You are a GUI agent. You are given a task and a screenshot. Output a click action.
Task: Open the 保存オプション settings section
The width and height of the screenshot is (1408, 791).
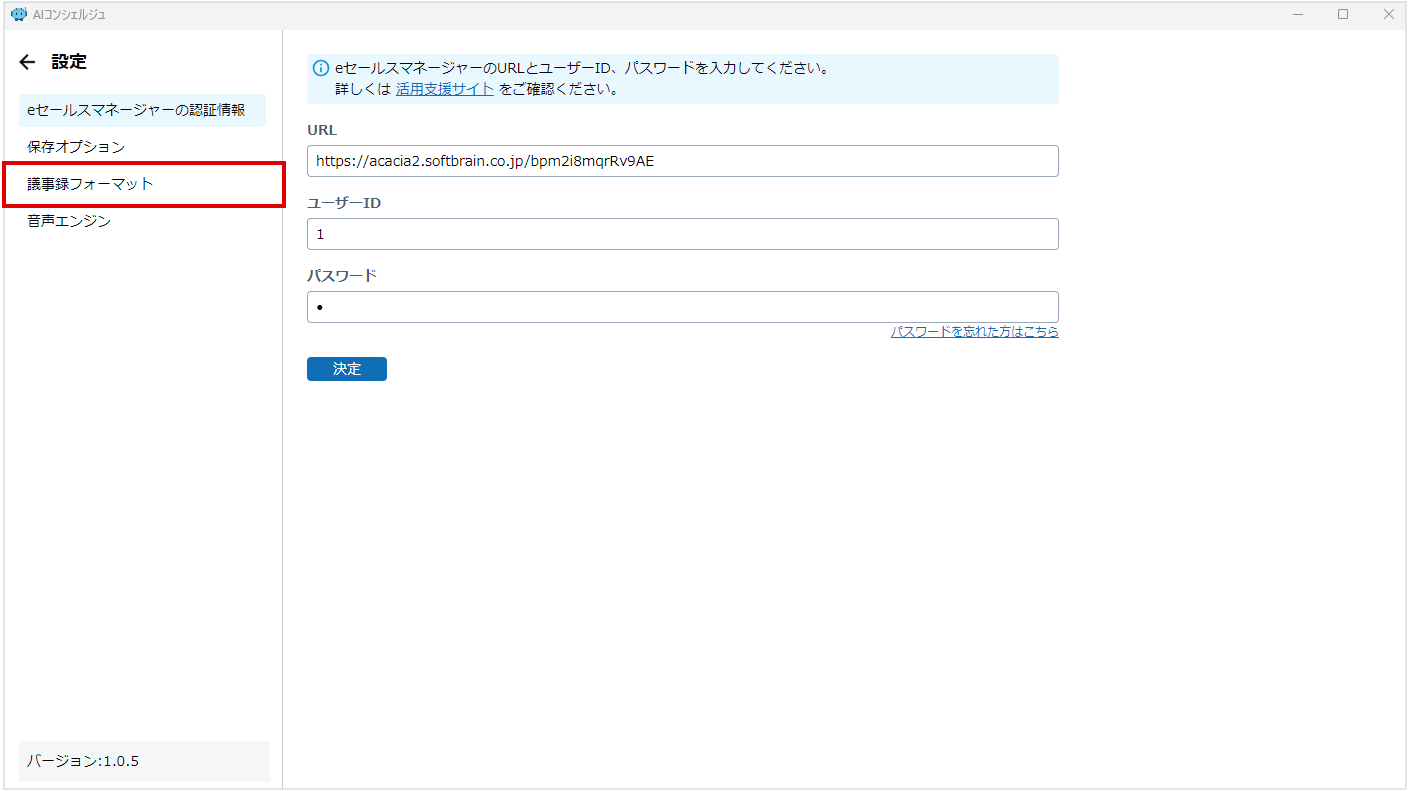point(76,147)
